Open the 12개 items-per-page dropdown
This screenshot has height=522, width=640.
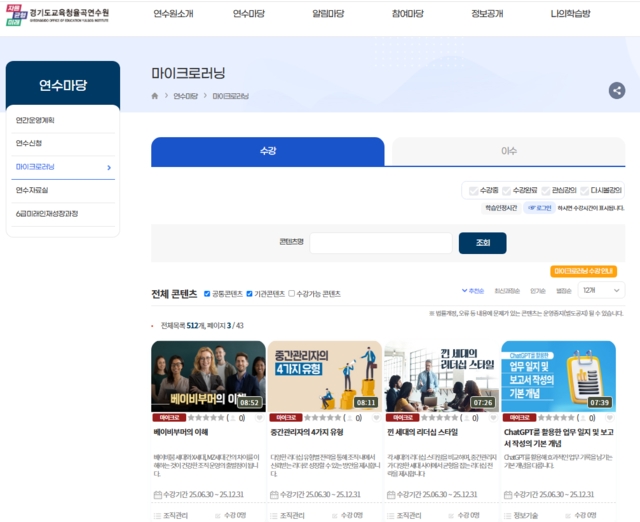pyautogui.click(x=598, y=290)
